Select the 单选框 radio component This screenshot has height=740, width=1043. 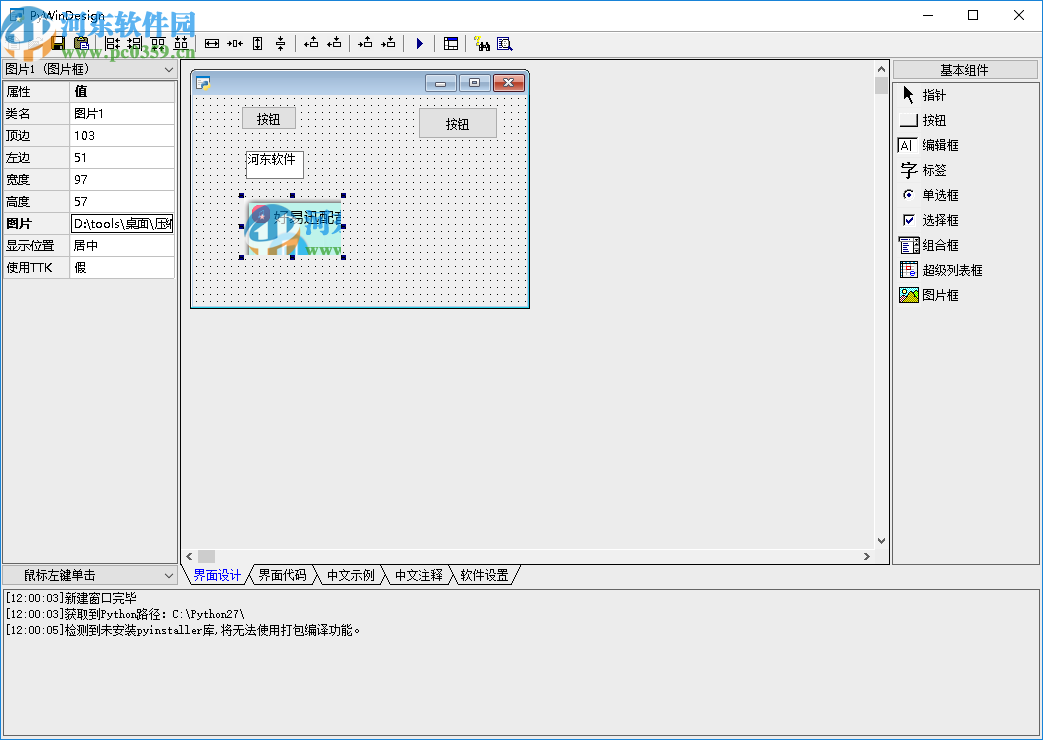pyautogui.click(x=929, y=195)
